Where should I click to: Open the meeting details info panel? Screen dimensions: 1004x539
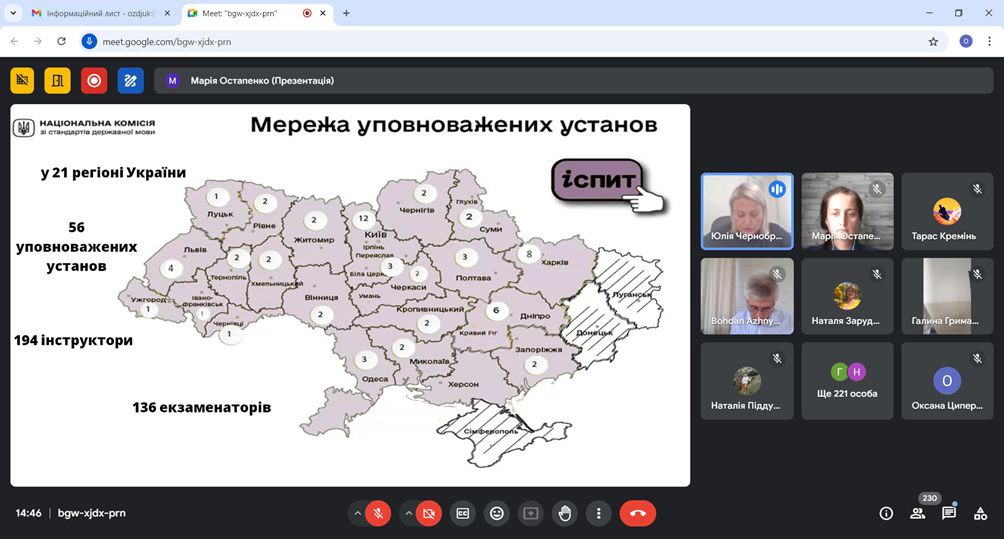(886, 513)
